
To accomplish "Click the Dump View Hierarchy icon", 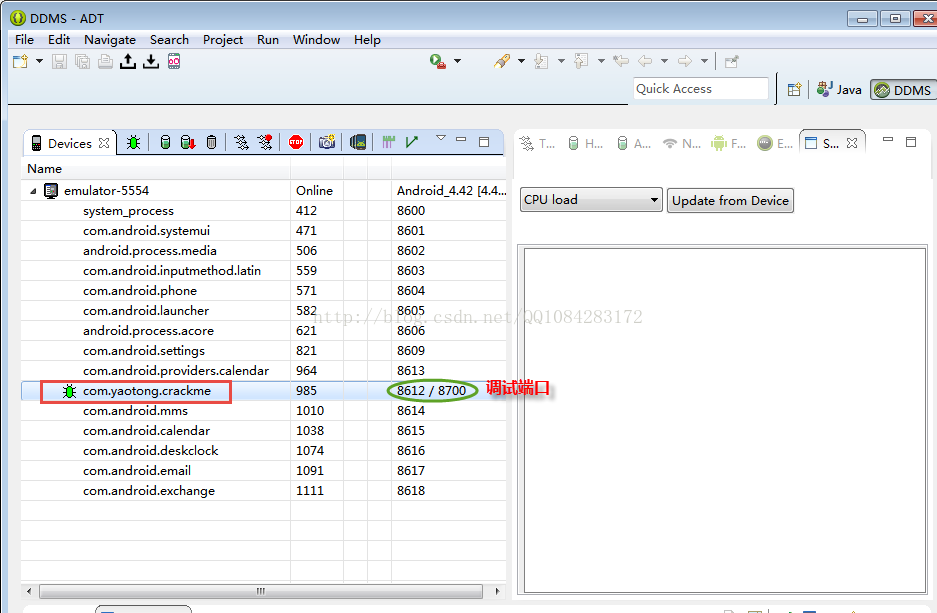I will [358, 142].
